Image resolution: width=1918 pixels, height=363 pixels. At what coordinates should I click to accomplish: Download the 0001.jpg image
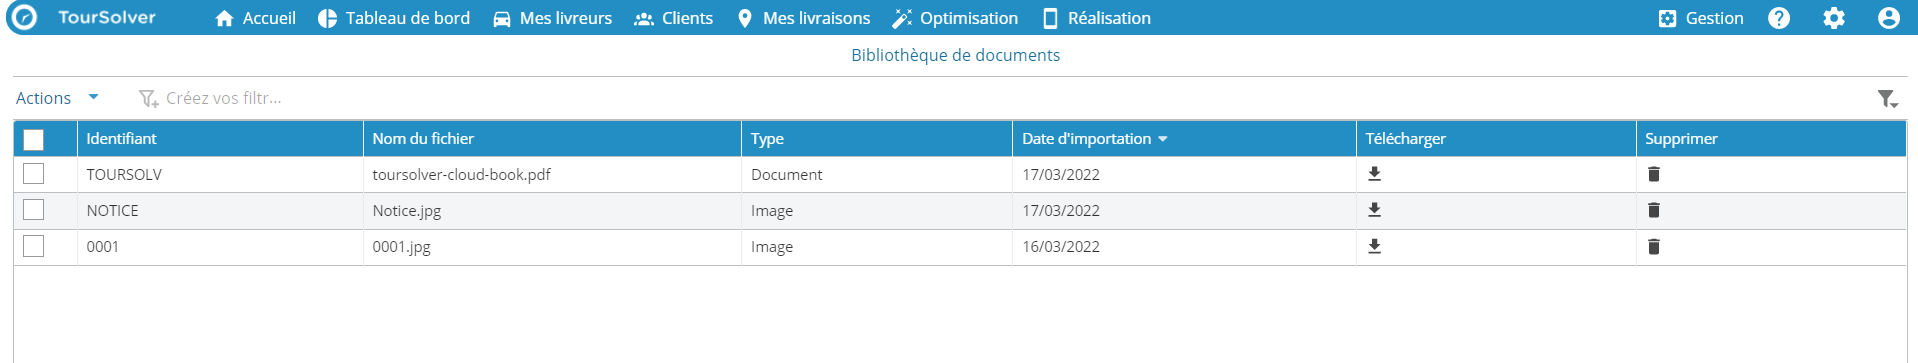click(1374, 246)
